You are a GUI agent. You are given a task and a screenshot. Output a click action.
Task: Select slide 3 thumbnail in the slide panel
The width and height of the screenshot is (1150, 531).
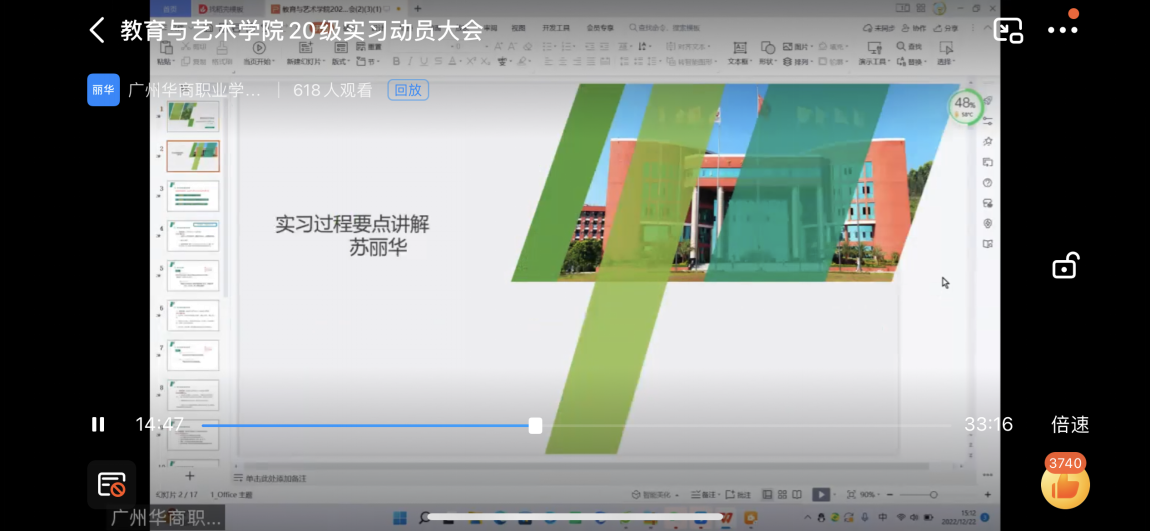pos(193,196)
